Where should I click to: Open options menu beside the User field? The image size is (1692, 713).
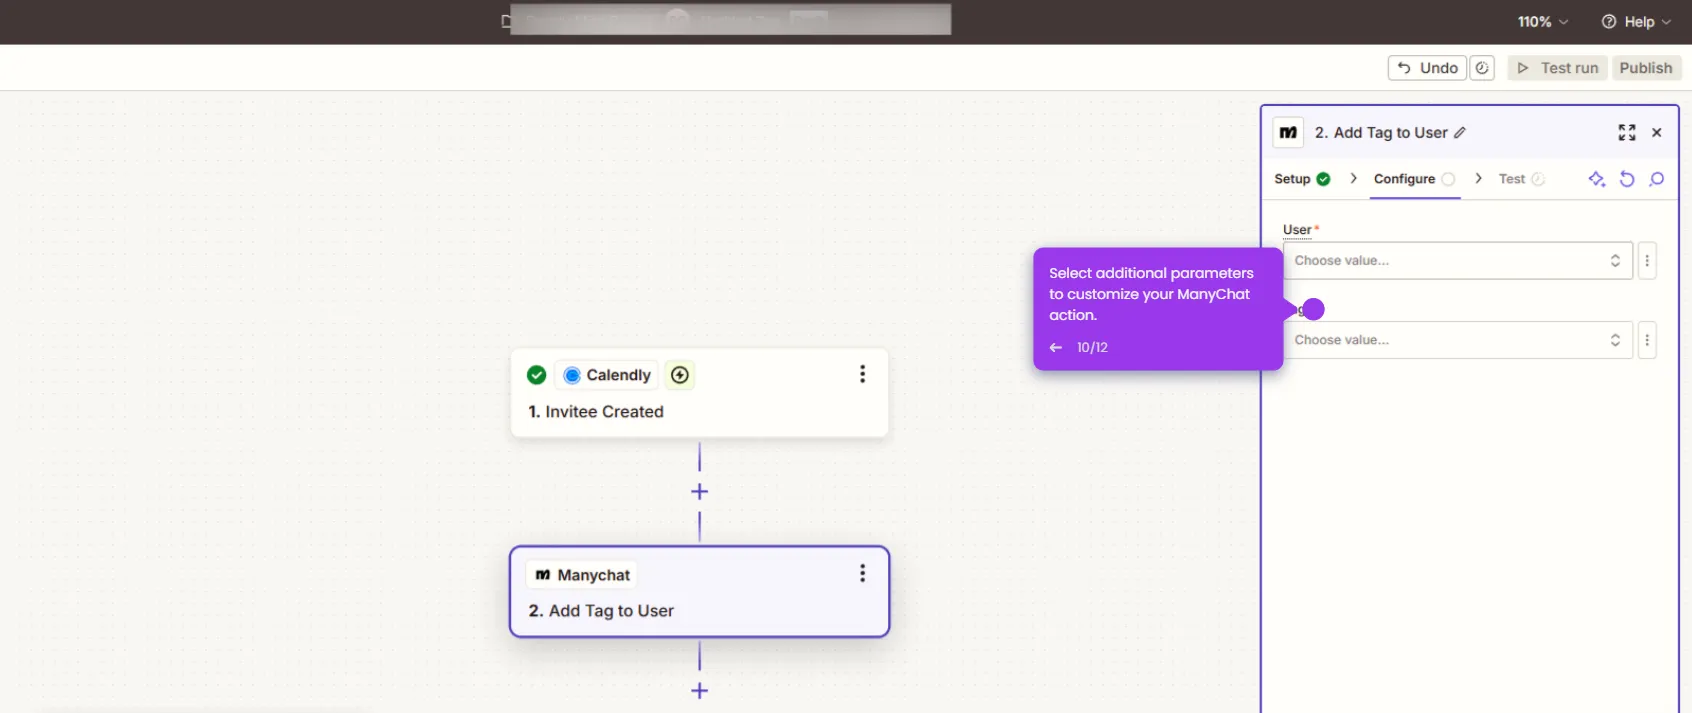pyautogui.click(x=1647, y=260)
